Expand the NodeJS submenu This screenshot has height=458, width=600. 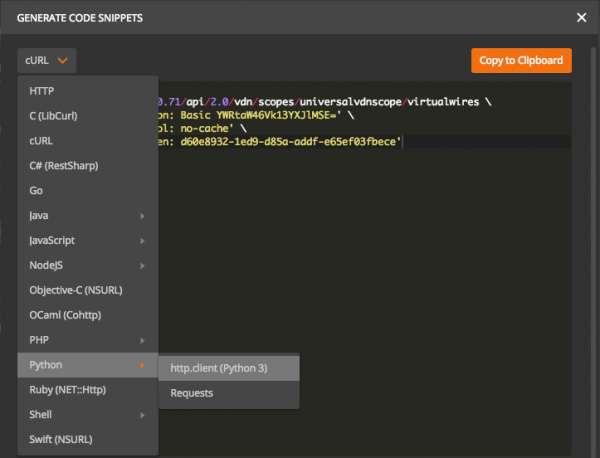tap(142, 266)
